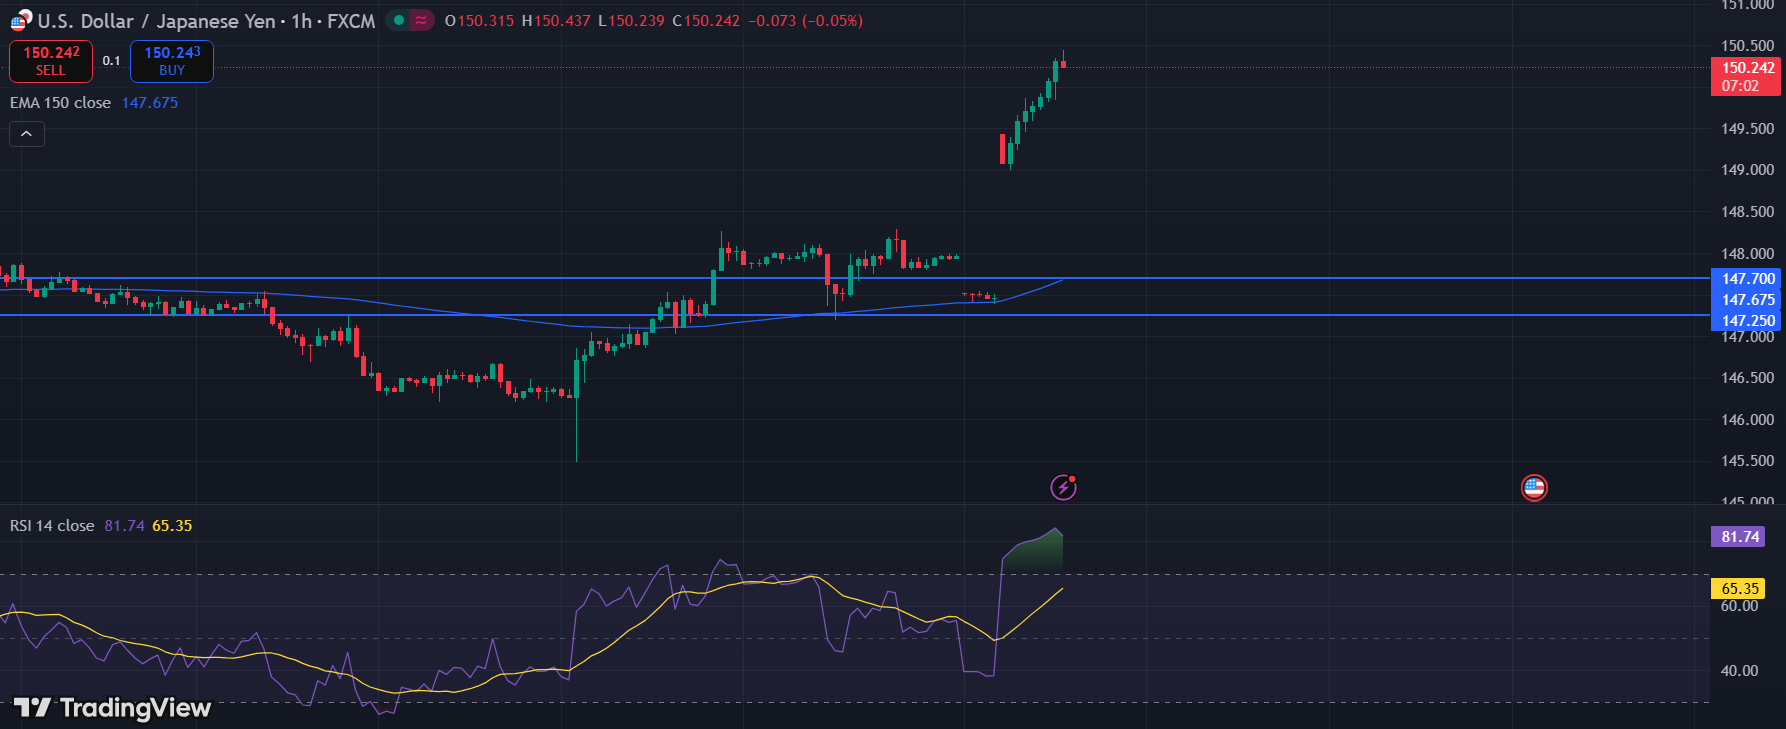Click the 0.1 spread value between Sell and Buy

(x=111, y=61)
